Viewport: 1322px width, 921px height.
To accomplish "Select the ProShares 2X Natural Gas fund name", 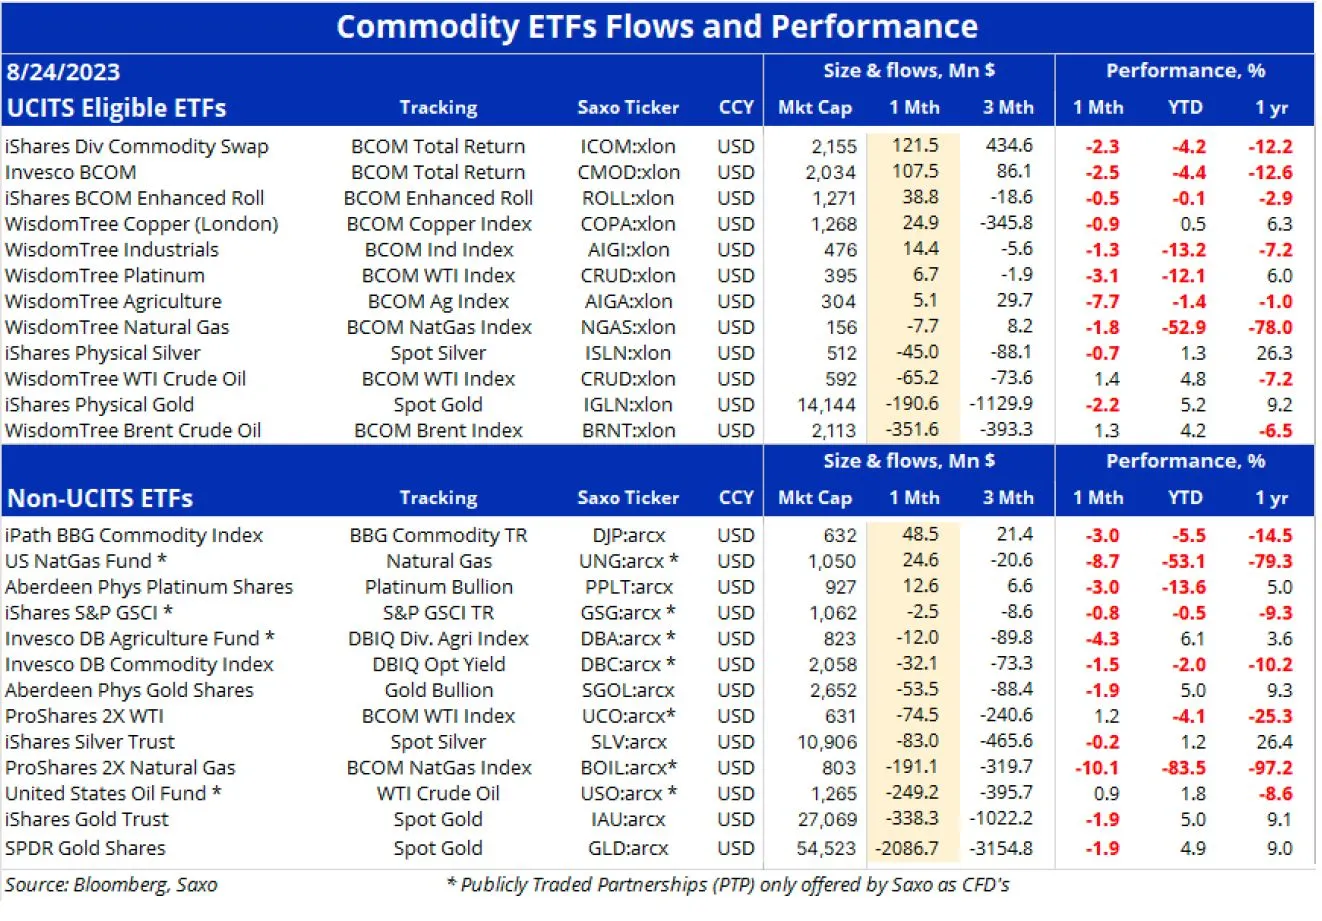I will [x=120, y=768].
